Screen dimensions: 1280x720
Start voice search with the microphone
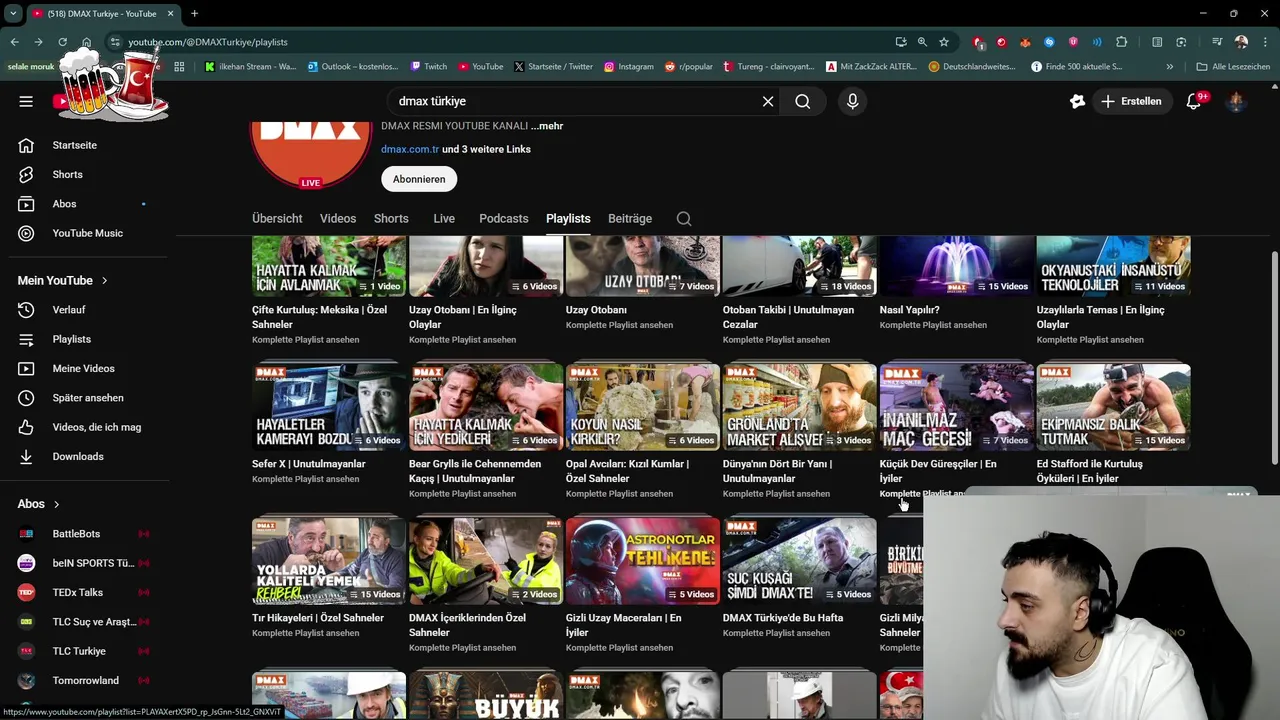pyautogui.click(x=853, y=101)
